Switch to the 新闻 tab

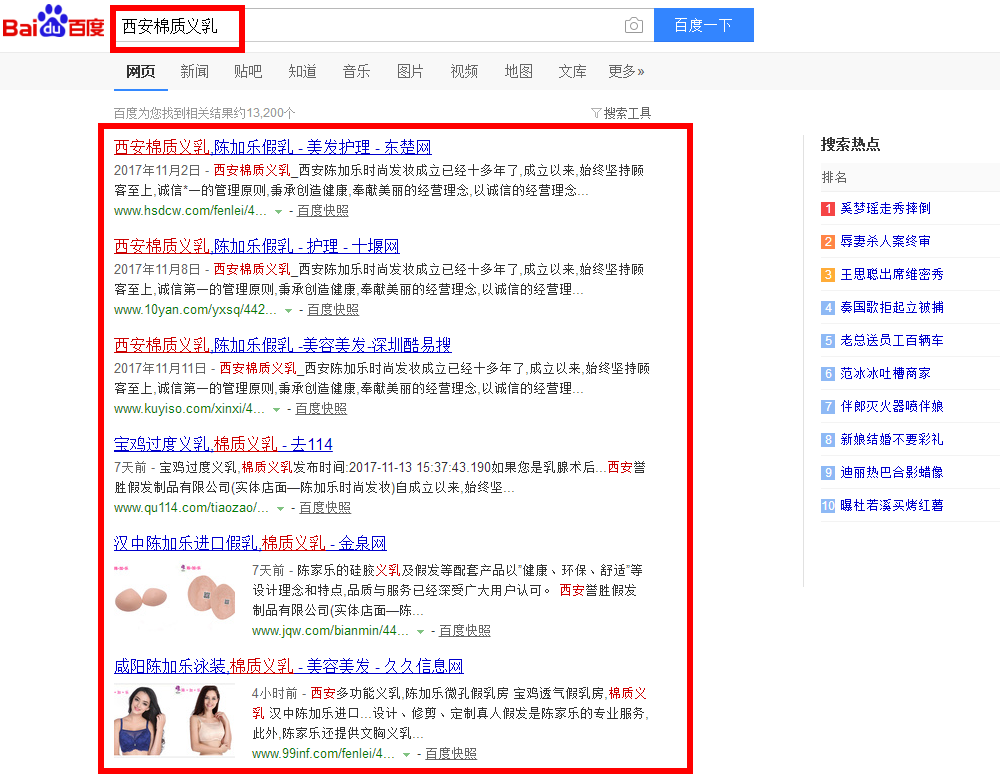tap(195, 71)
